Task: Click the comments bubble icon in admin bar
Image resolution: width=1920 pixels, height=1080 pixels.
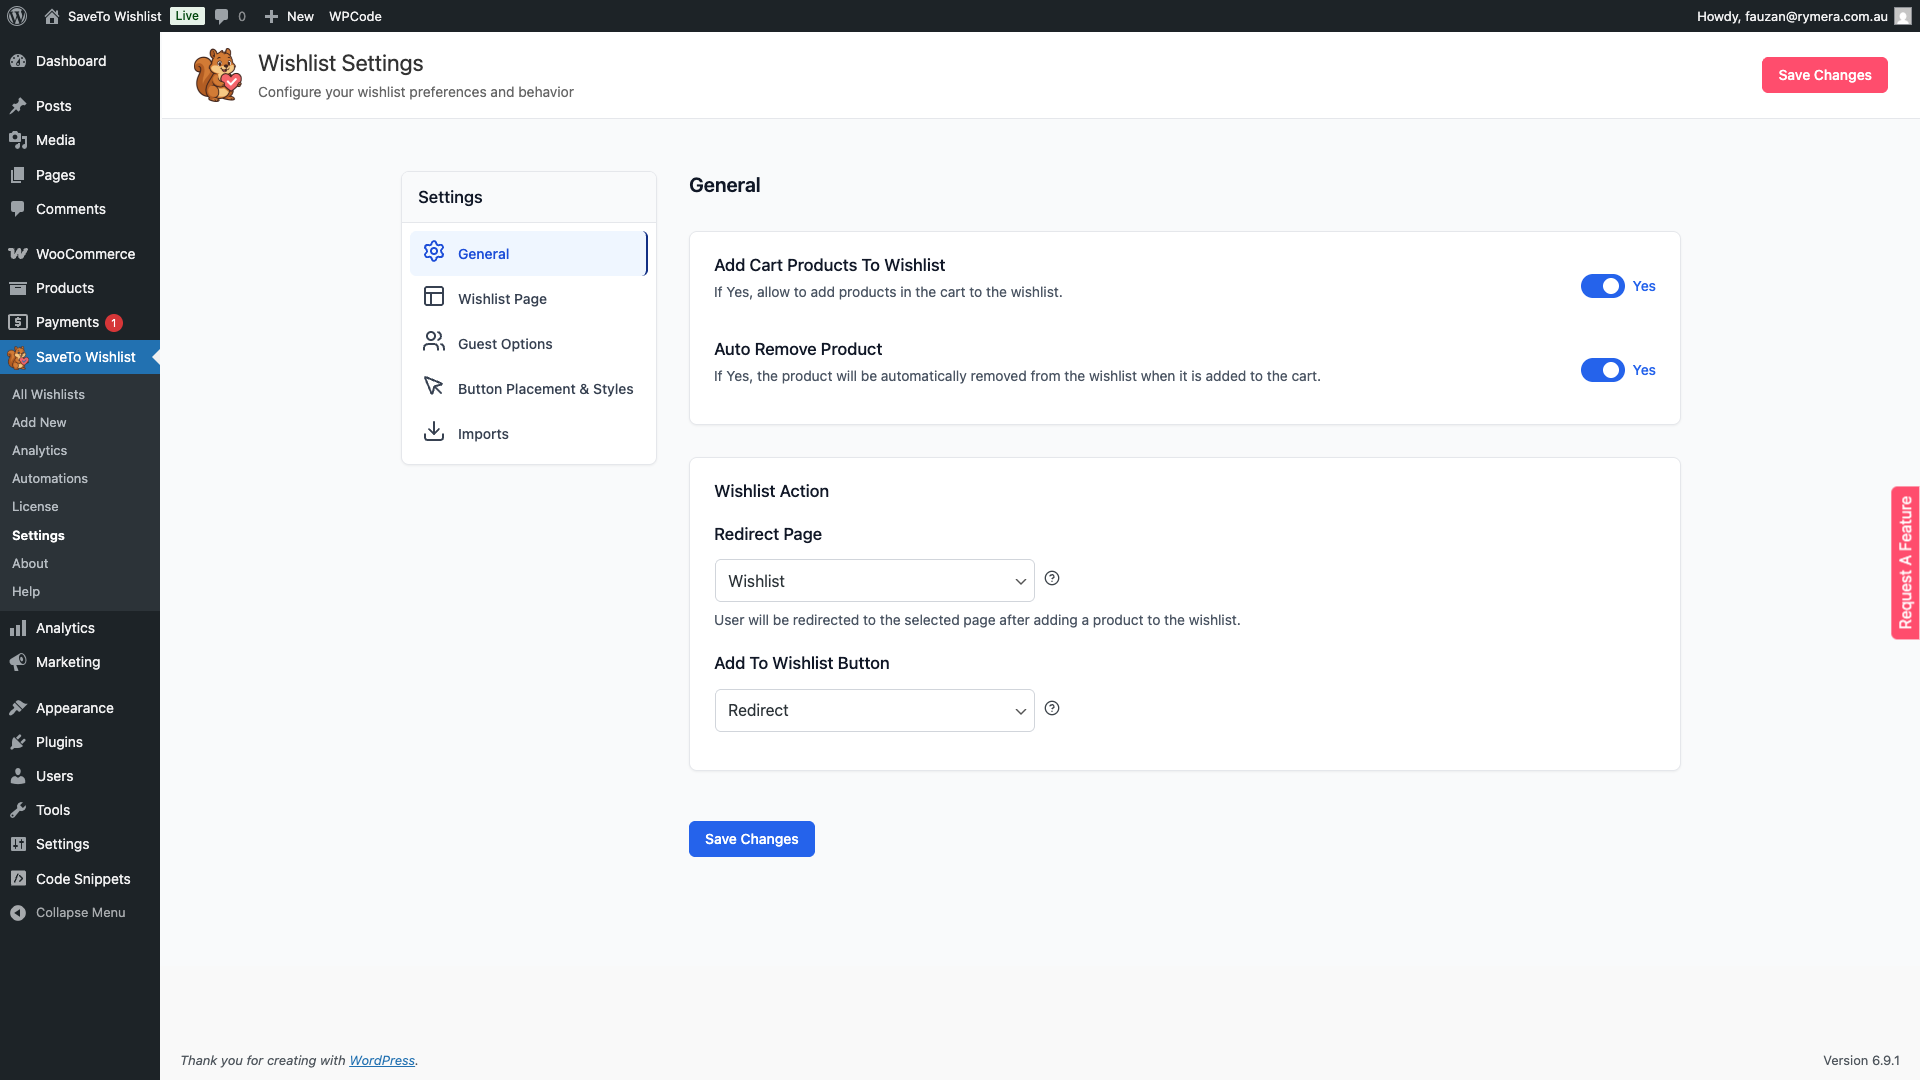Action: (221, 16)
